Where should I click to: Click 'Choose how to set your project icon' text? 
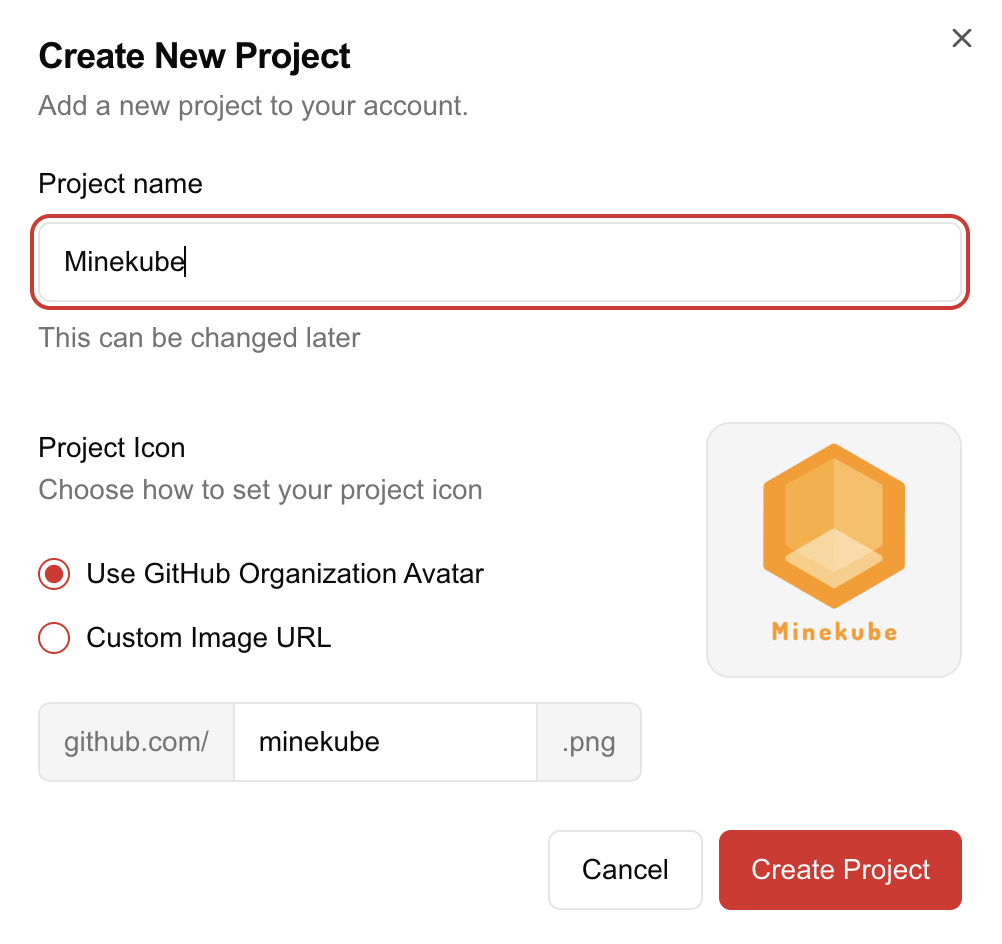[x=260, y=490]
